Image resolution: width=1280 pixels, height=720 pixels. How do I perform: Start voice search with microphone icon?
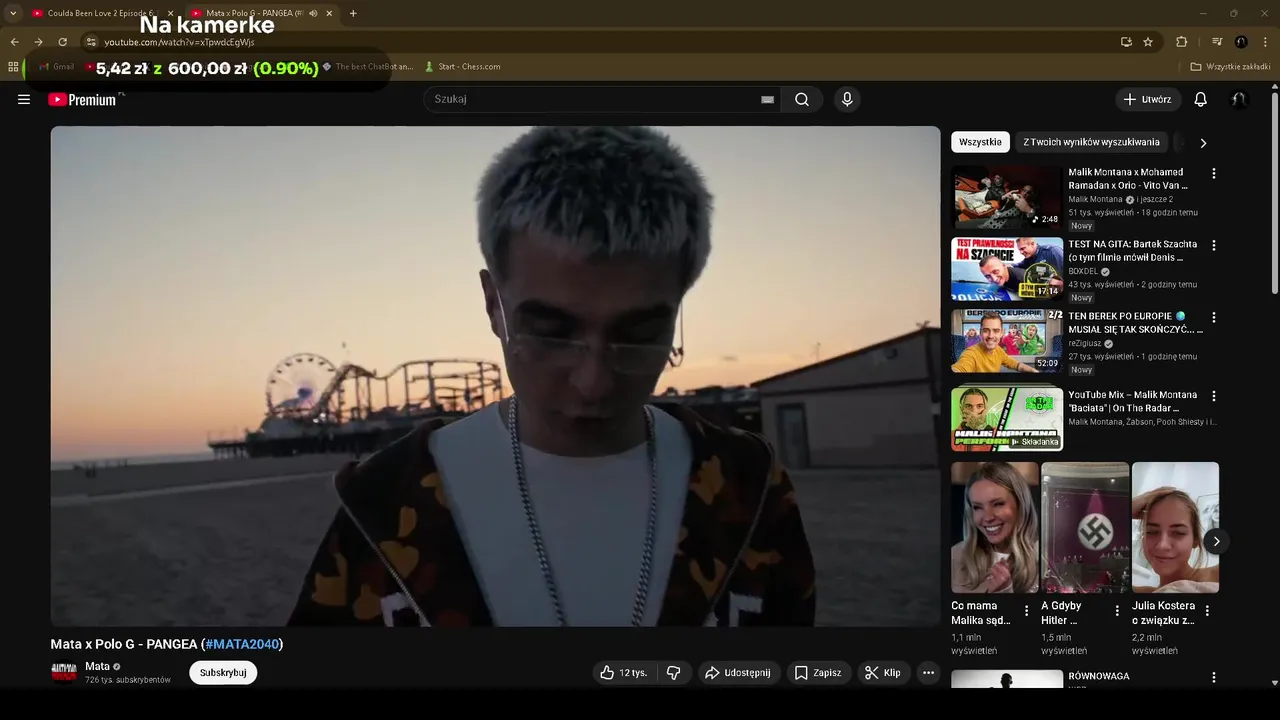[x=847, y=99]
